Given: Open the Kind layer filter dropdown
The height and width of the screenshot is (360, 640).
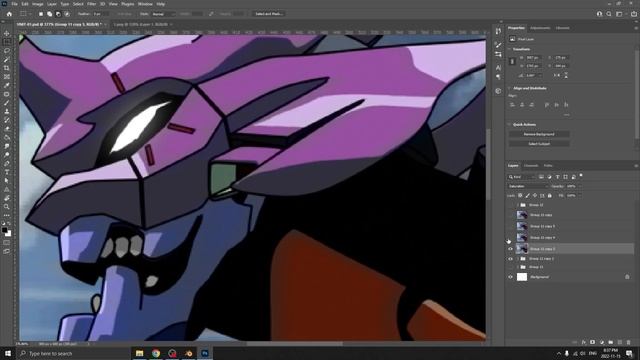Looking at the screenshot, I should click(521, 177).
